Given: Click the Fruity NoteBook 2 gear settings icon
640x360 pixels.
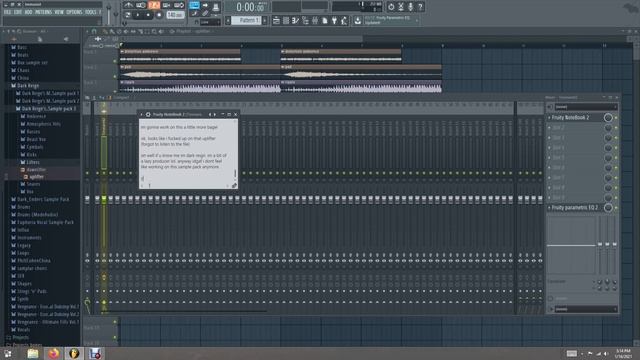Looking at the screenshot, I should tap(148, 115).
